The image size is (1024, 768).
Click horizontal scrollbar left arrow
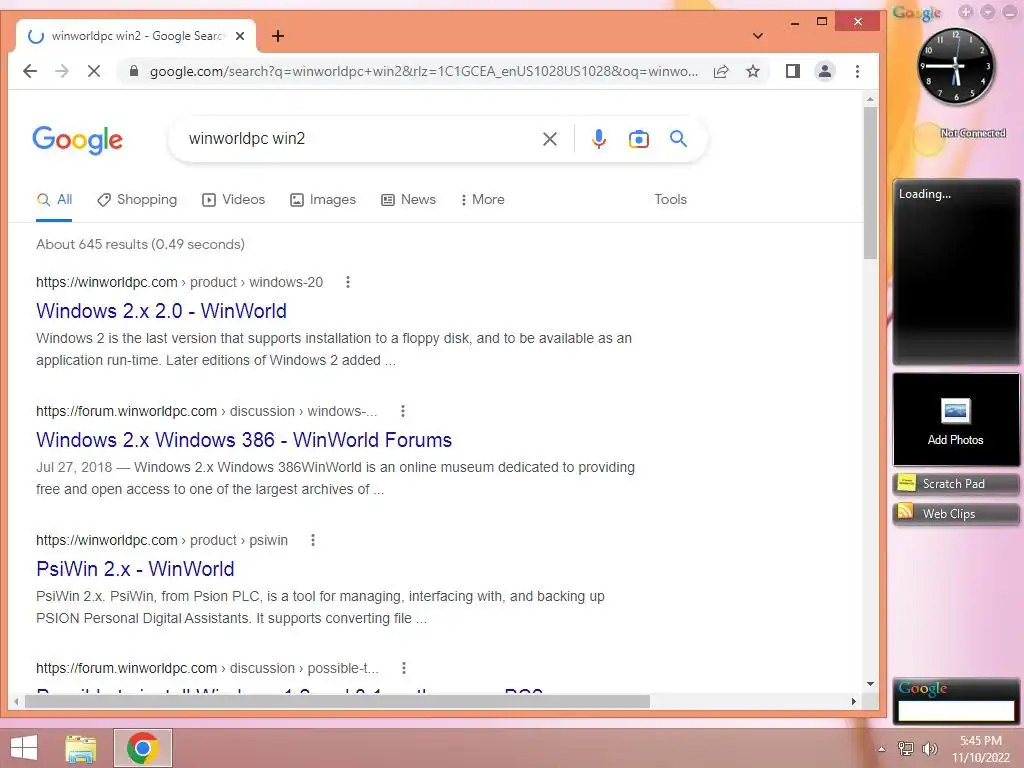tap(16, 701)
